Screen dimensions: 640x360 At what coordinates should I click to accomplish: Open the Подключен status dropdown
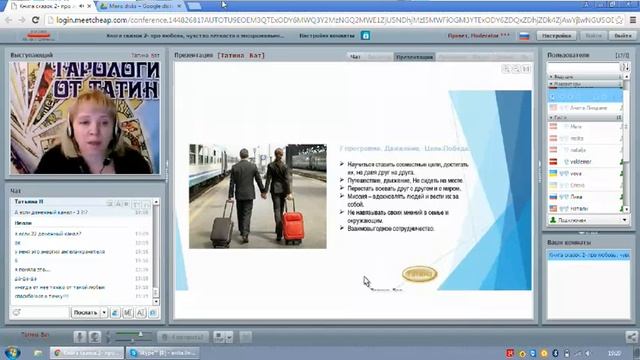coord(588,220)
